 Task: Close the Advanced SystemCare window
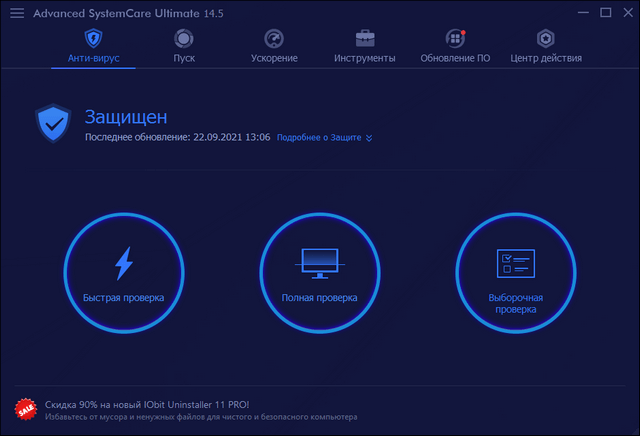click(x=628, y=13)
